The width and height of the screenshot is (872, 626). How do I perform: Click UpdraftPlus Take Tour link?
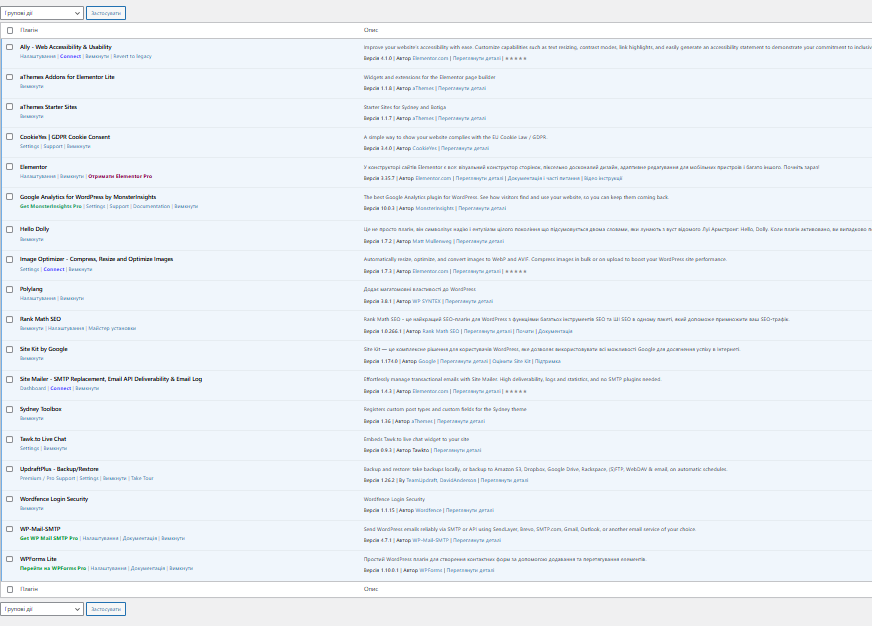coord(142,478)
